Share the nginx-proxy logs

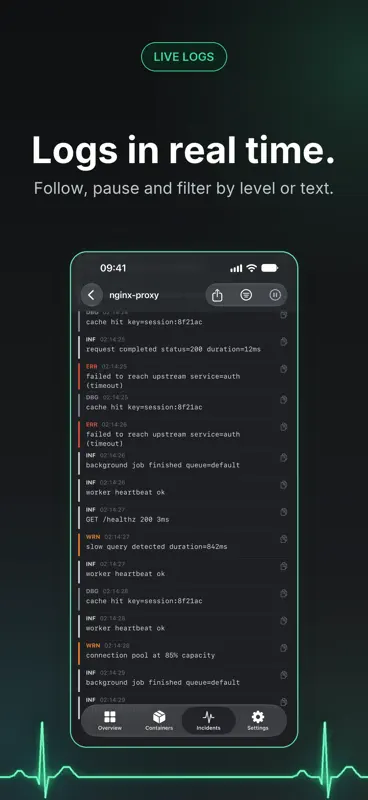point(217,295)
